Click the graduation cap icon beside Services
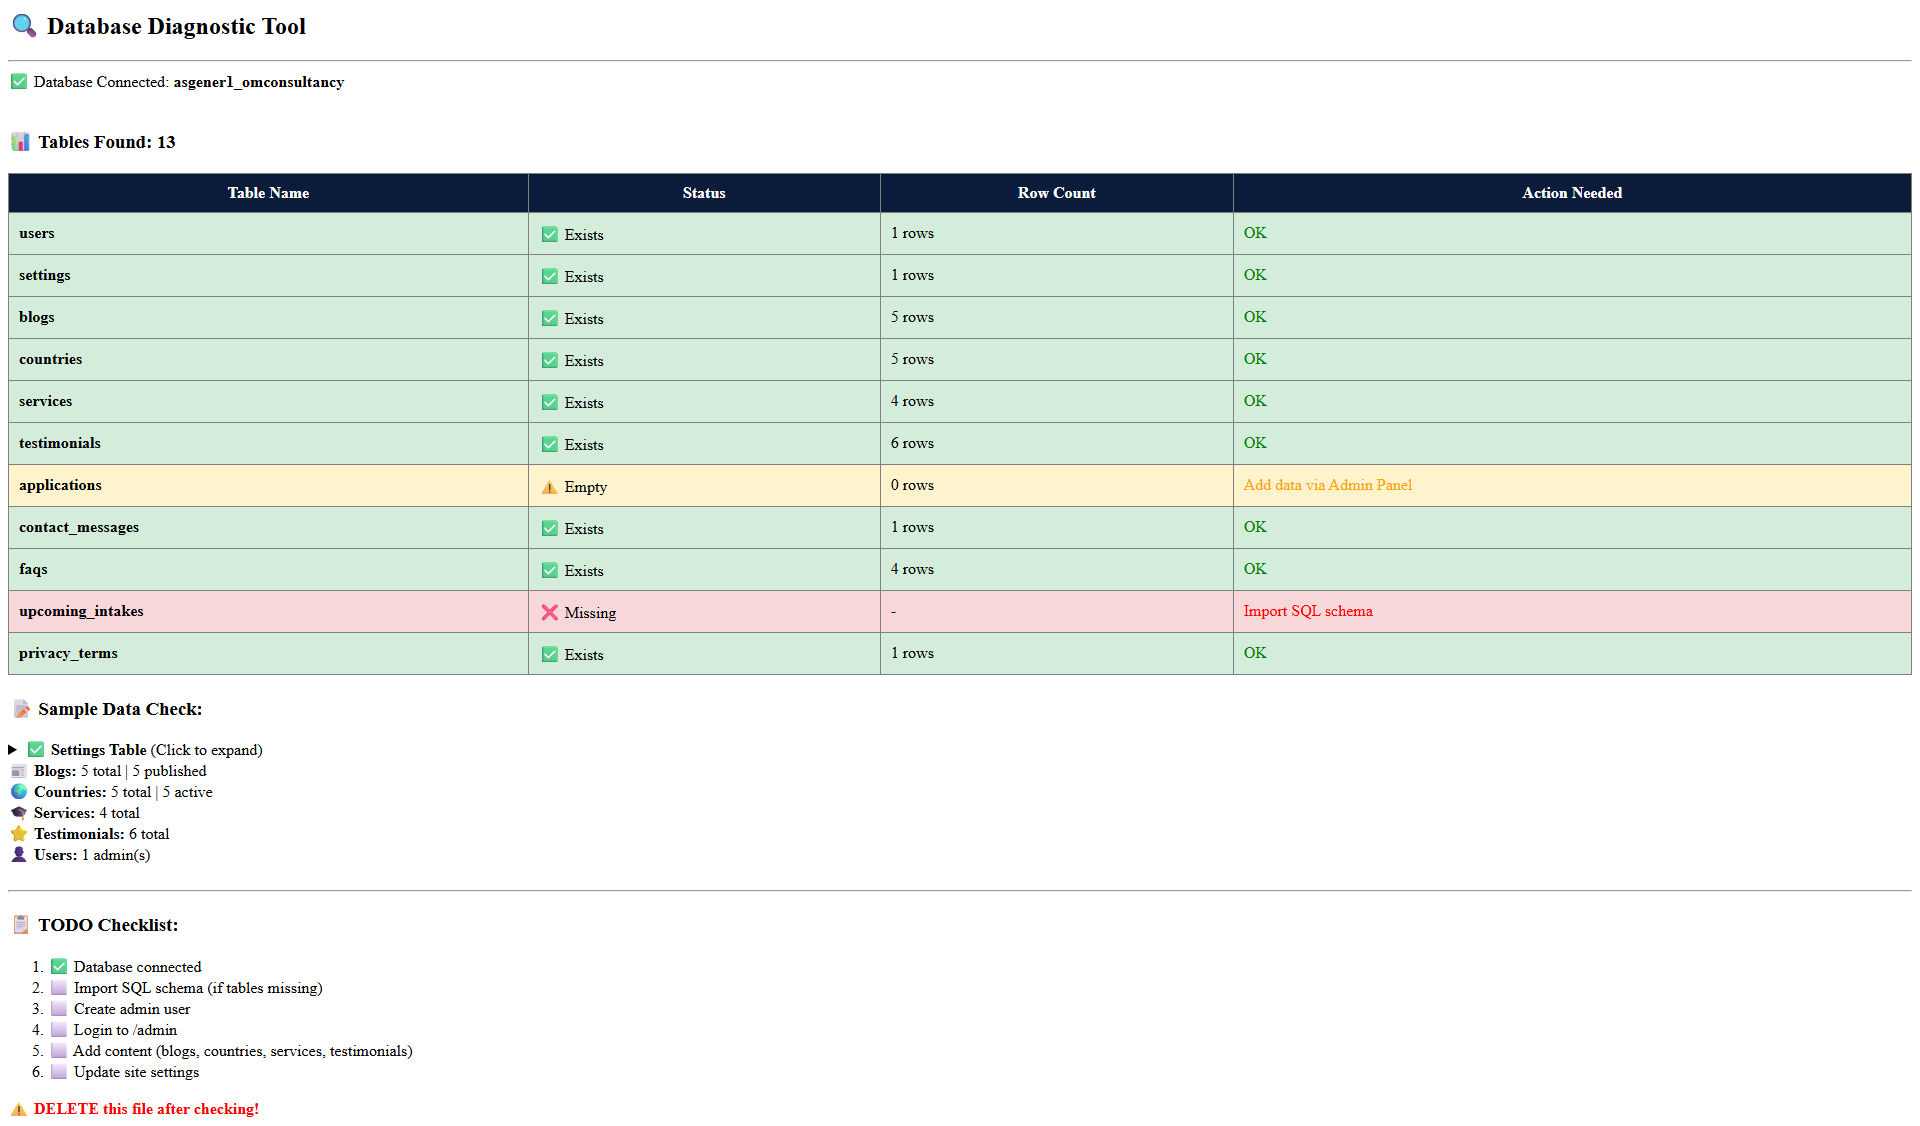The height and width of the screenshot is (1126, 1920). point(19,813)
